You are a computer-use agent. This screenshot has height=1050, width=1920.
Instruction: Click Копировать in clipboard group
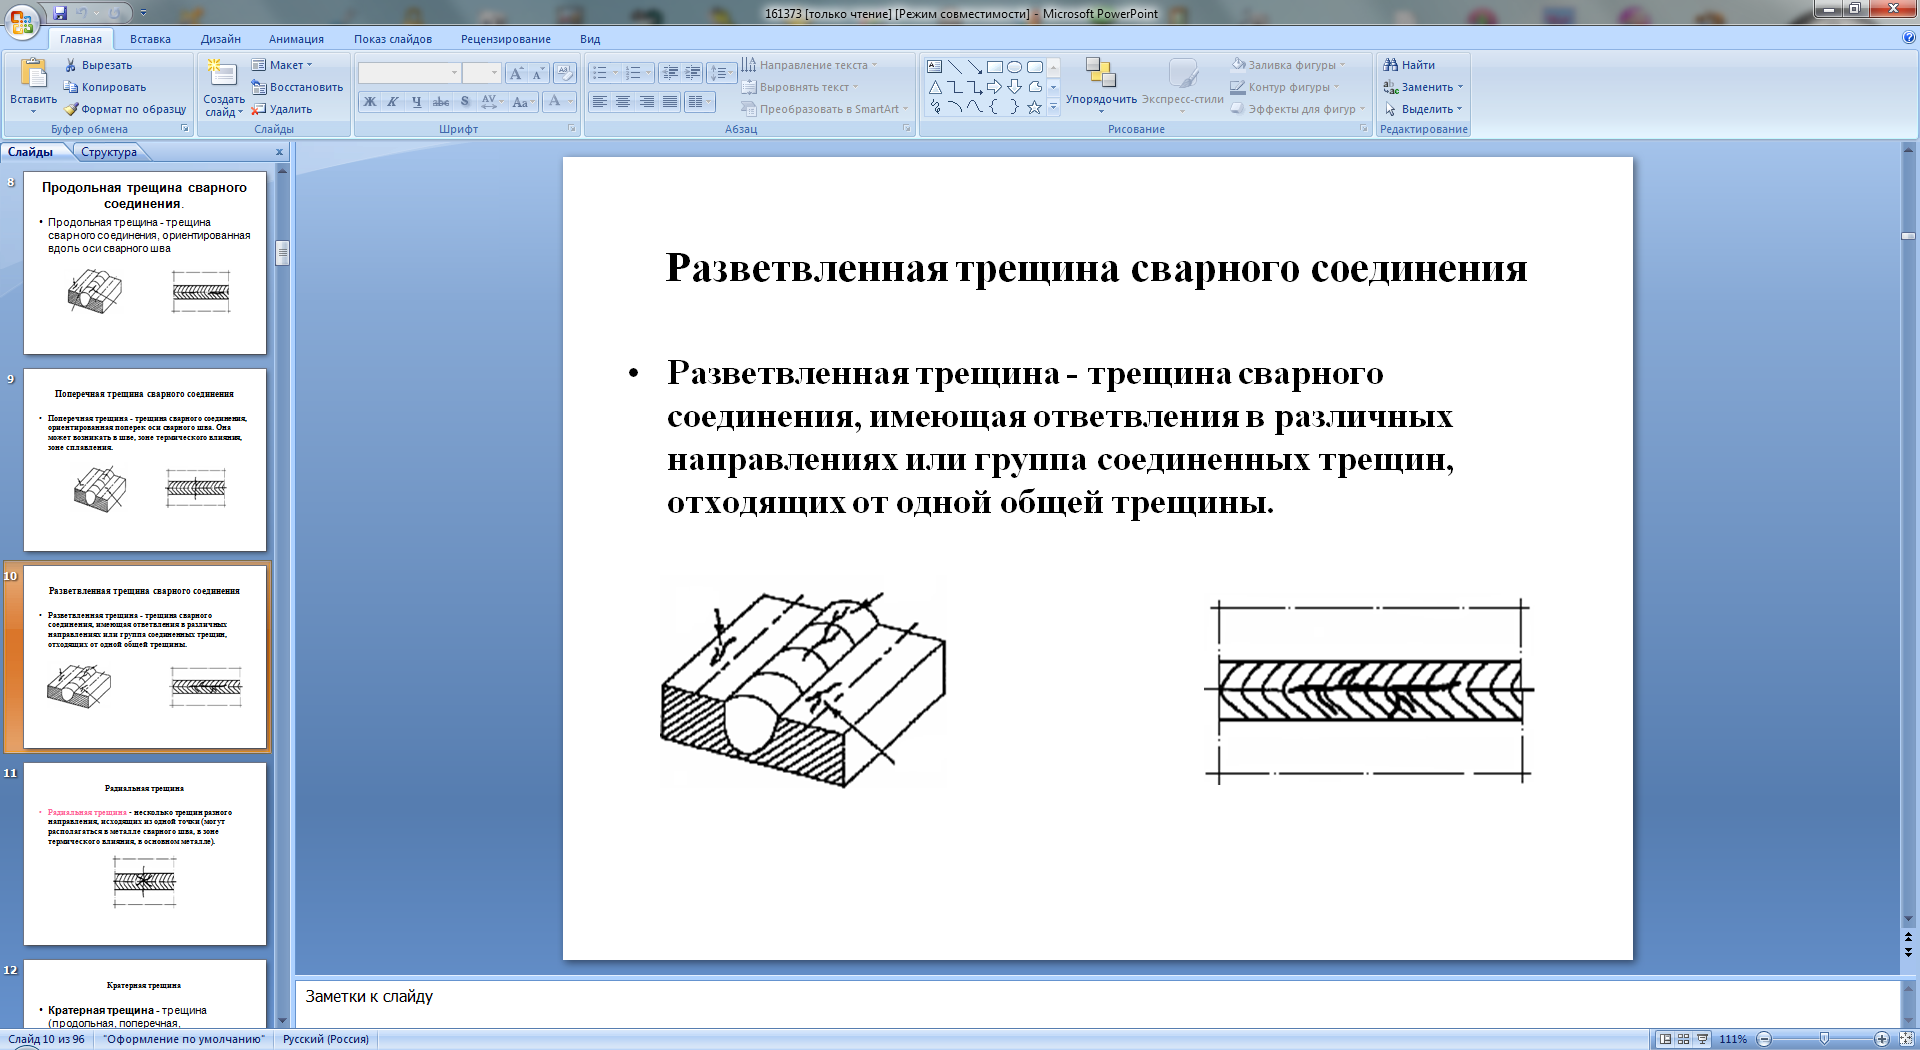(105, 87)
